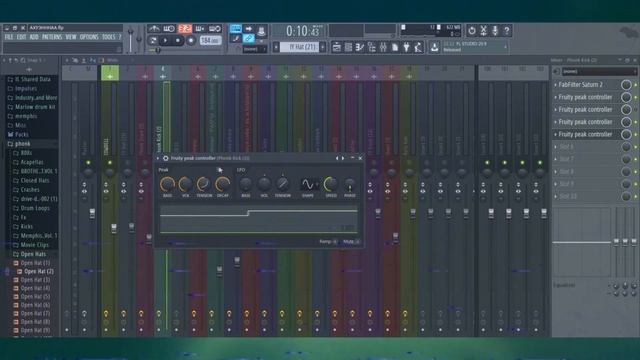Toggle the last Fruity peak controller enable knob
640x360 pixels.
coord(626,134)
